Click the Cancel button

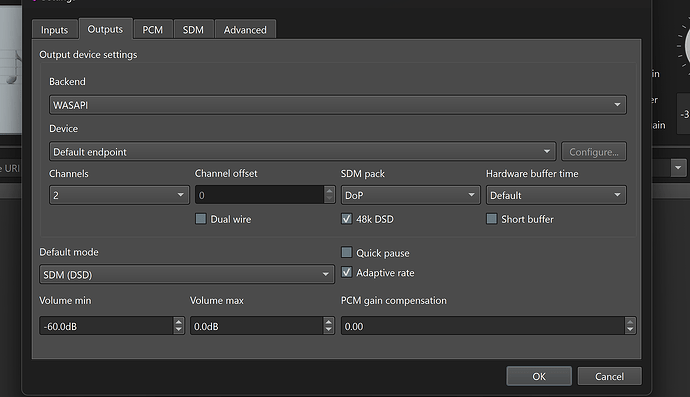(609, 376)
